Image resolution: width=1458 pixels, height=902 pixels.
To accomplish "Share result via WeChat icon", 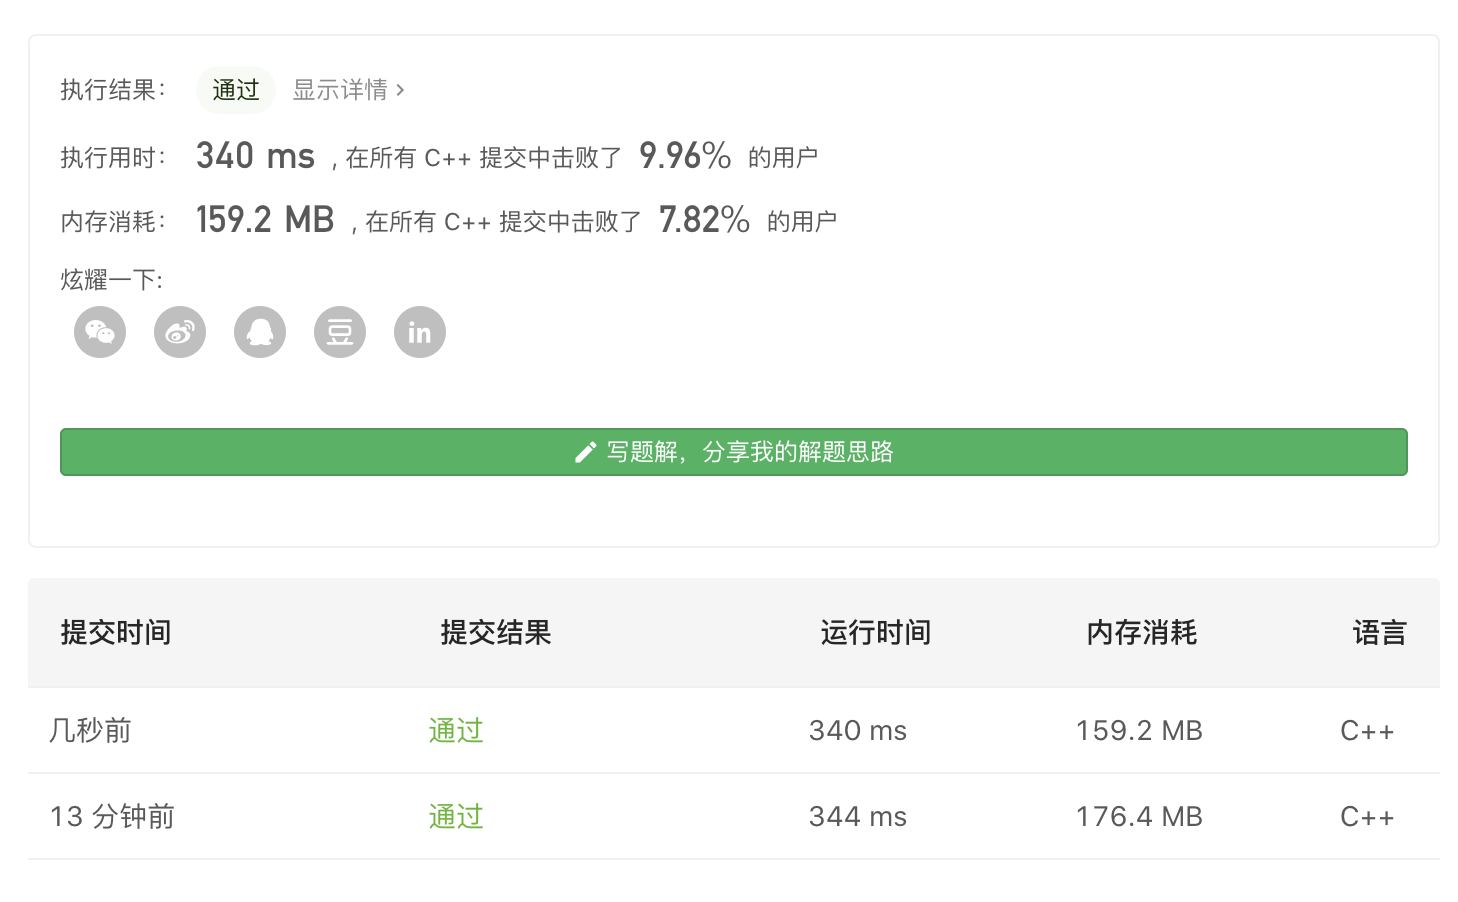I will tap(100, 332).
